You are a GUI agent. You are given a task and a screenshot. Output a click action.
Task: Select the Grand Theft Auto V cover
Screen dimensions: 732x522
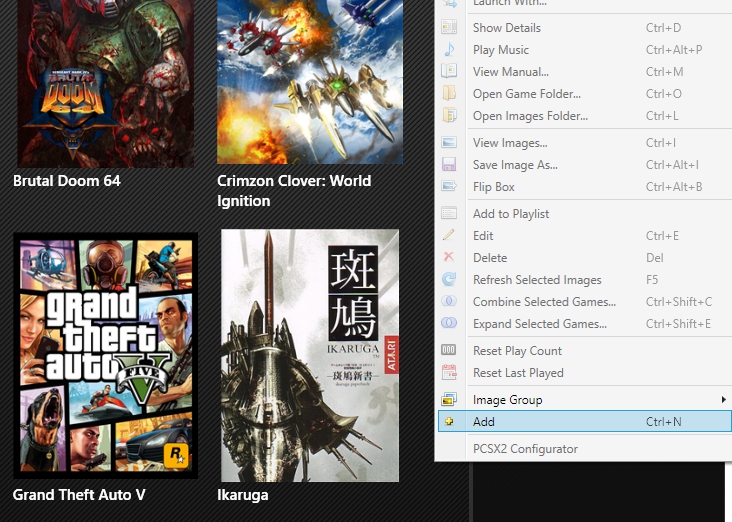pyautogui.click(x=106, y=355)
